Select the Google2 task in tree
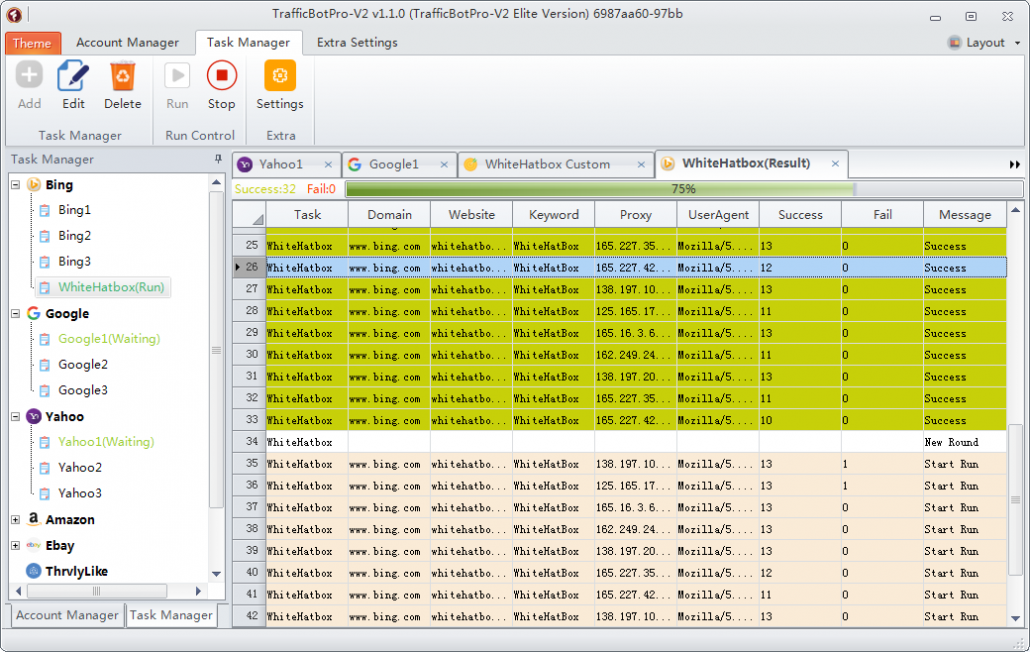 click(81, 364)
